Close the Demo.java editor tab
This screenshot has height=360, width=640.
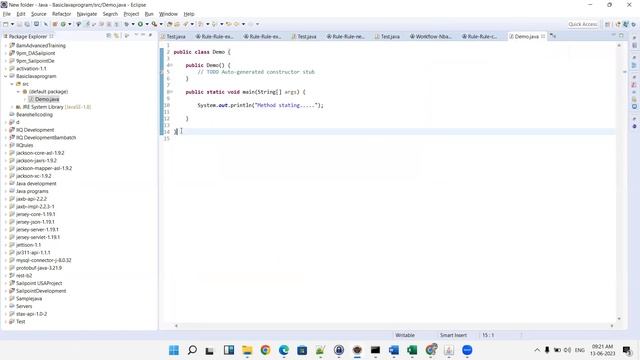pyautogui.click(x=543, y=36)
